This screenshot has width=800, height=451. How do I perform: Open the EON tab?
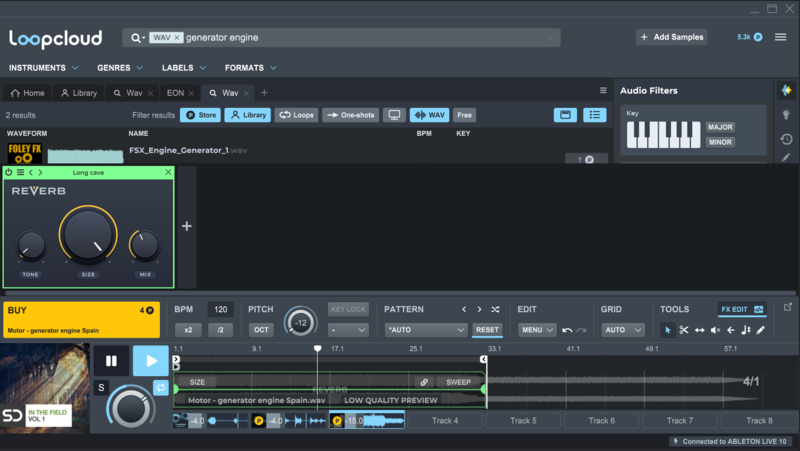[175, 93]
